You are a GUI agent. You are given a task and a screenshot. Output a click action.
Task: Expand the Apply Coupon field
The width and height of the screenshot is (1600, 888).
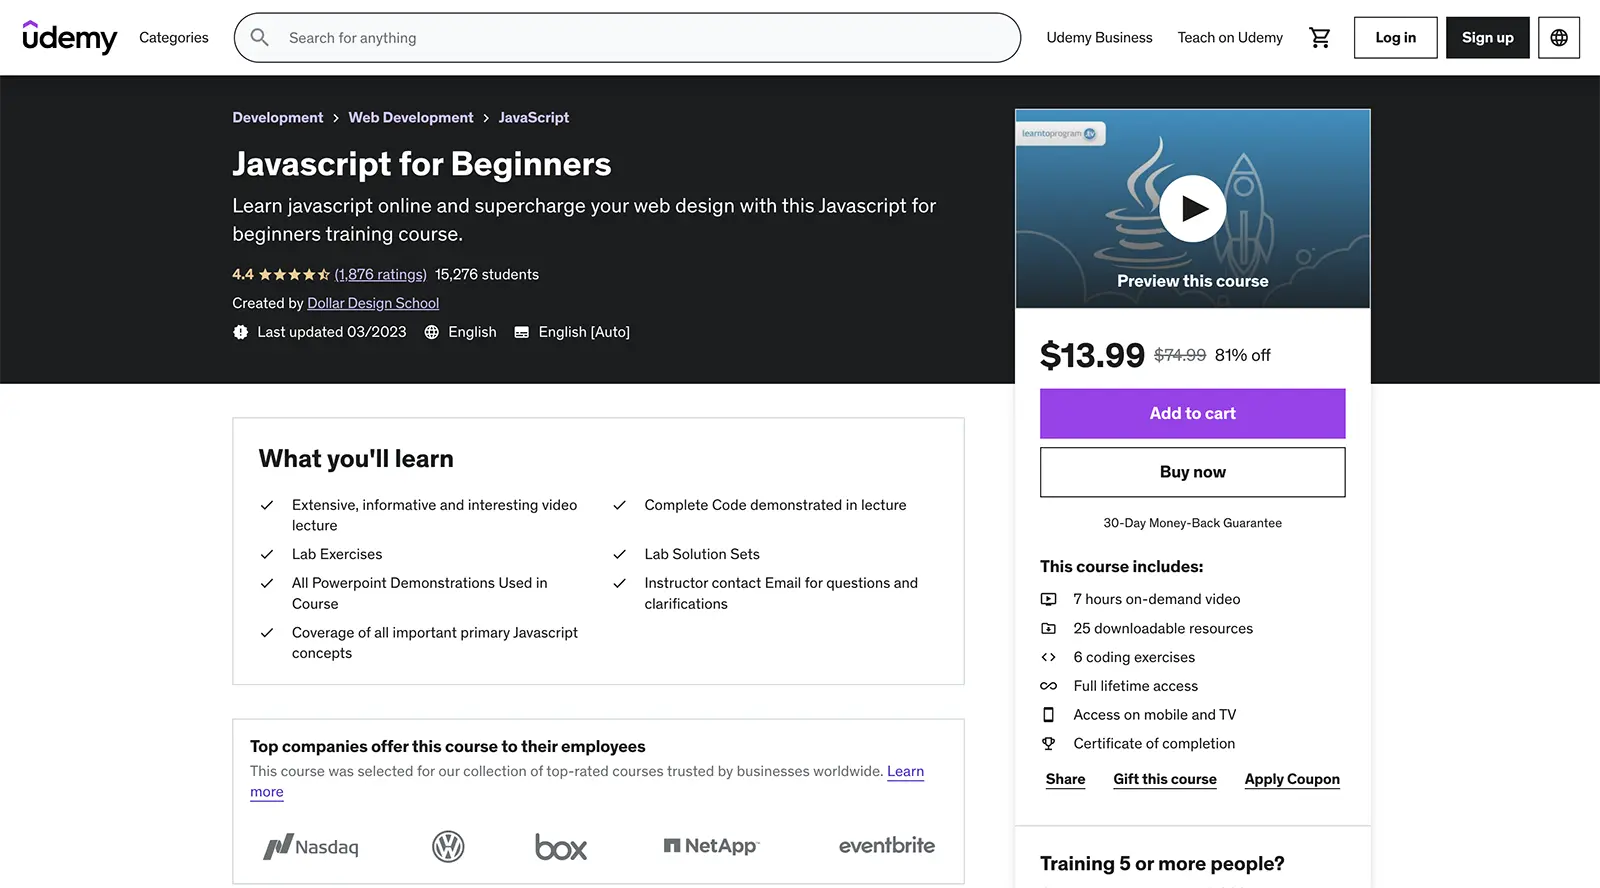click(x=1291, y=780)
